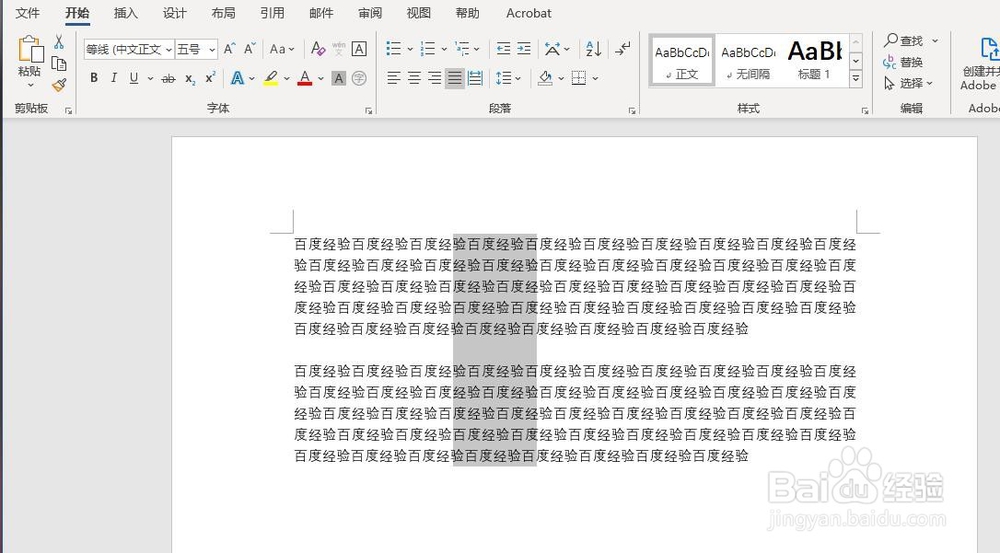Insert enclosed character icon
Image resolution: width=1000 pixels, height=553 pixels.
(x=359, y=78)
